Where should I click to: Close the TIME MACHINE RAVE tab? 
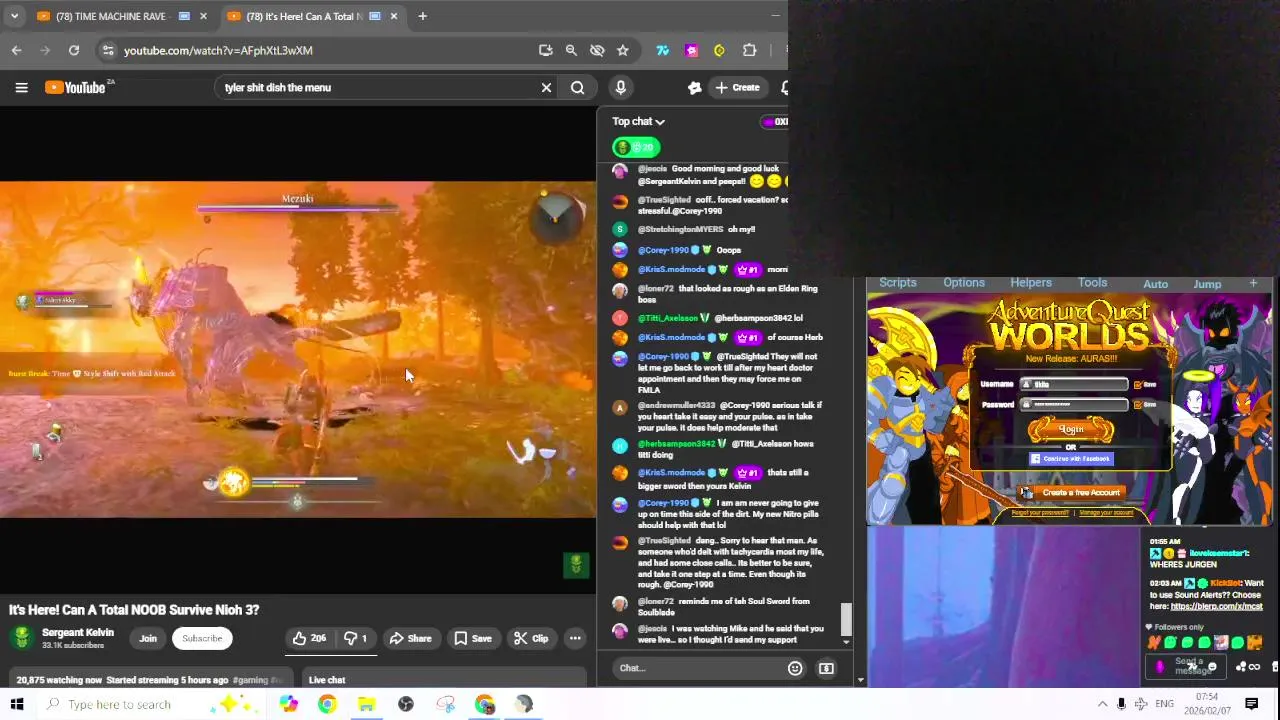tap(203, 16)
